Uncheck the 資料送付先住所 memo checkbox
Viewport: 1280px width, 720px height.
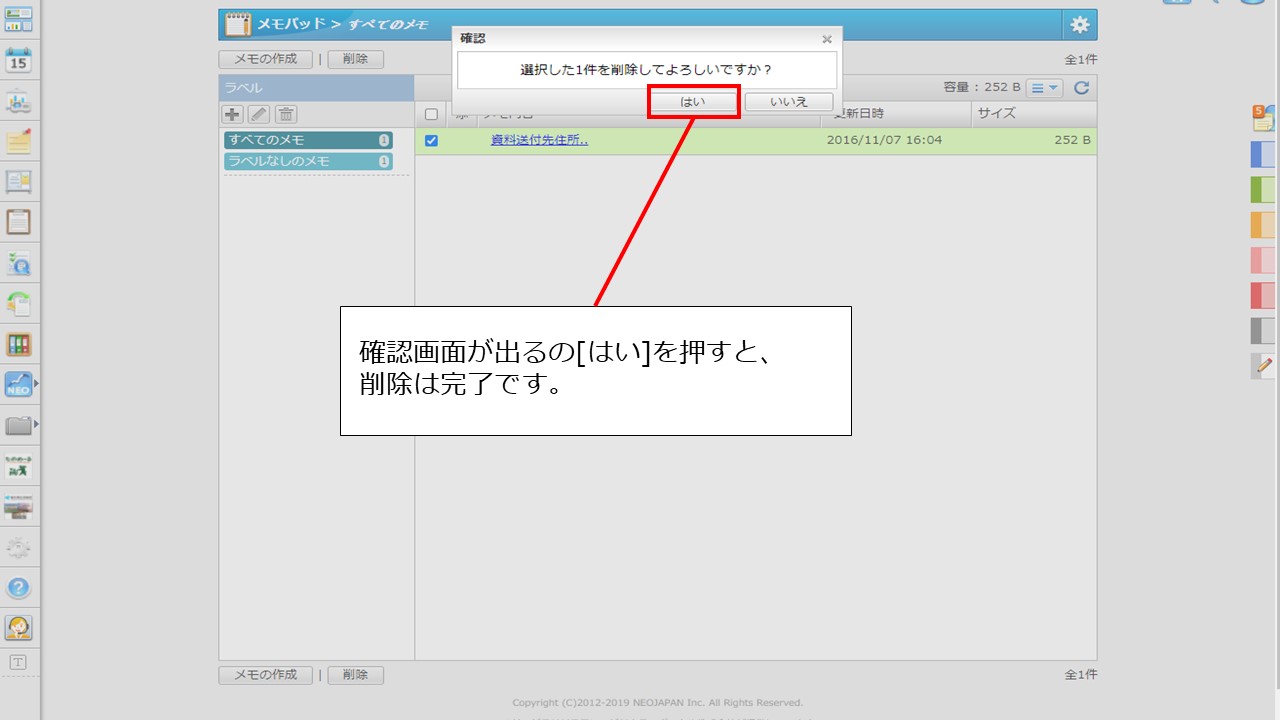(432, 141)
